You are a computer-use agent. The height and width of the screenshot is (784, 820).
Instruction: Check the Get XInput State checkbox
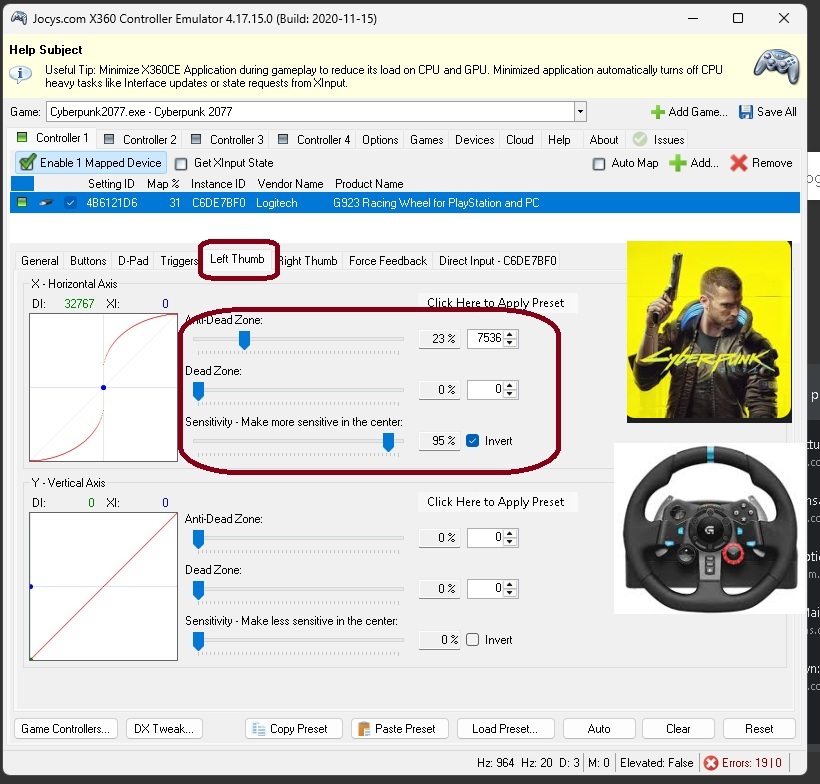click(181, 164)
